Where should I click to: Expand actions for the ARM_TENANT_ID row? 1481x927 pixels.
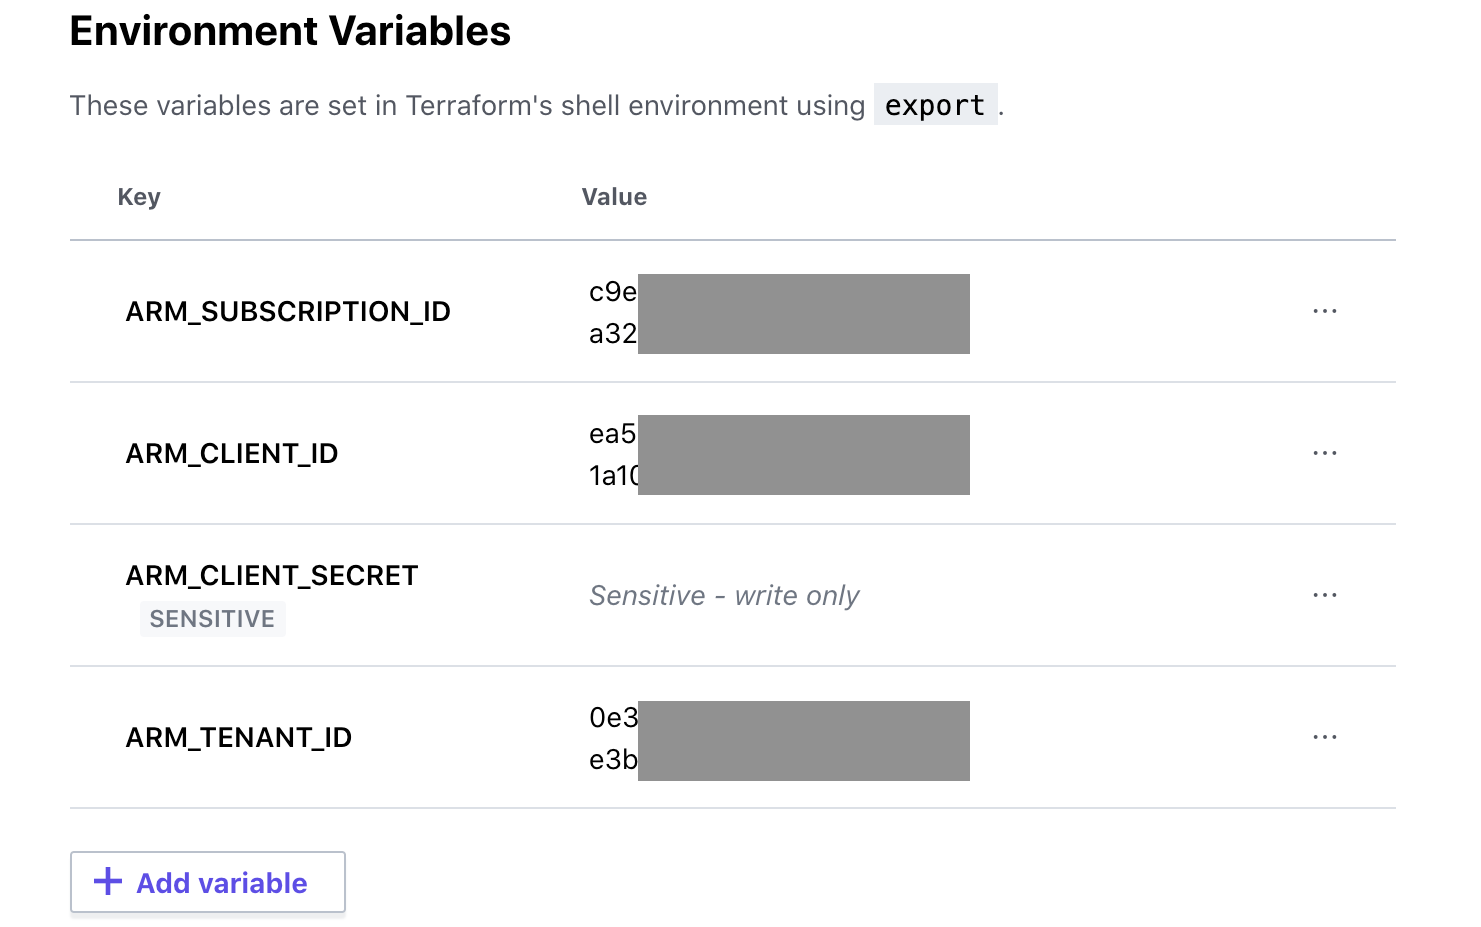tap(1325, 737)
